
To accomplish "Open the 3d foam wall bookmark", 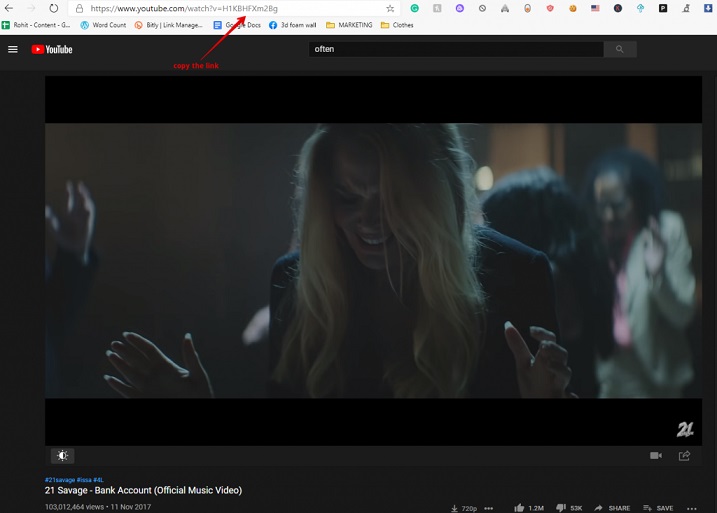I will [293, 25].
